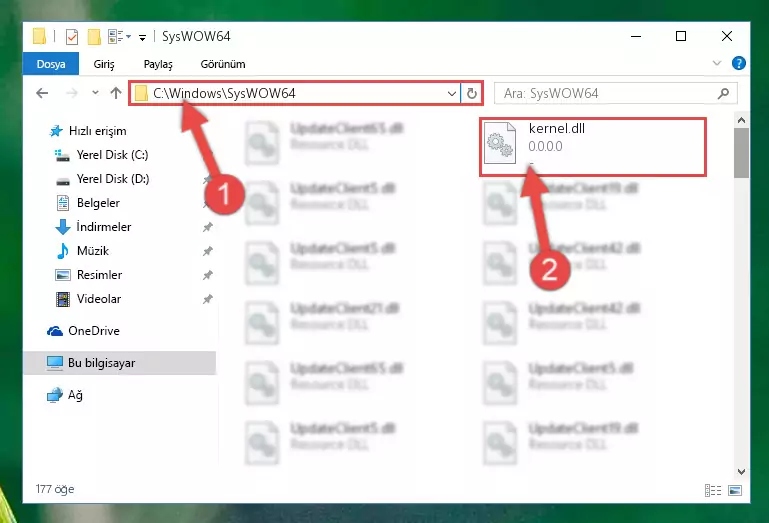Open Belgeler in the navigation pane

(x=98, y=203)
